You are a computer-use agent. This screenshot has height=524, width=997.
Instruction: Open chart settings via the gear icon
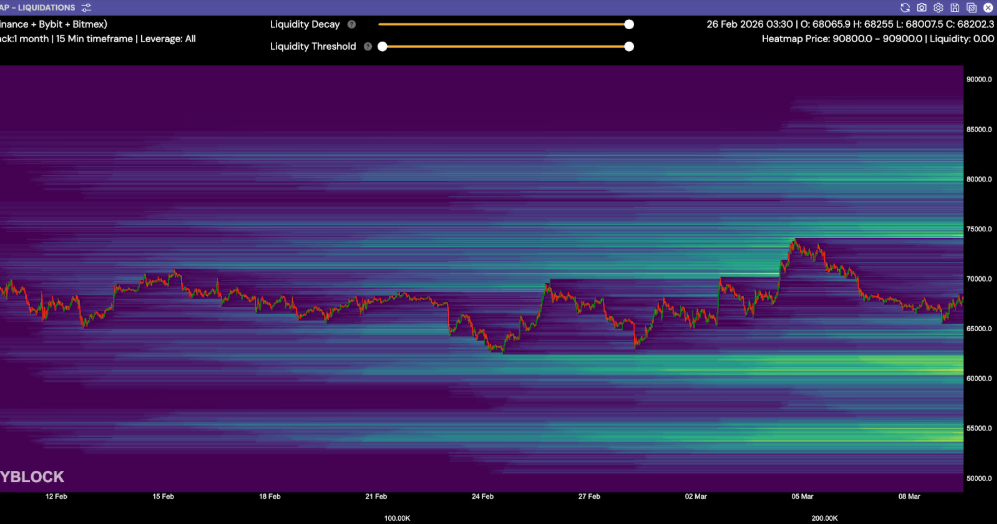[x=938, y=8]
